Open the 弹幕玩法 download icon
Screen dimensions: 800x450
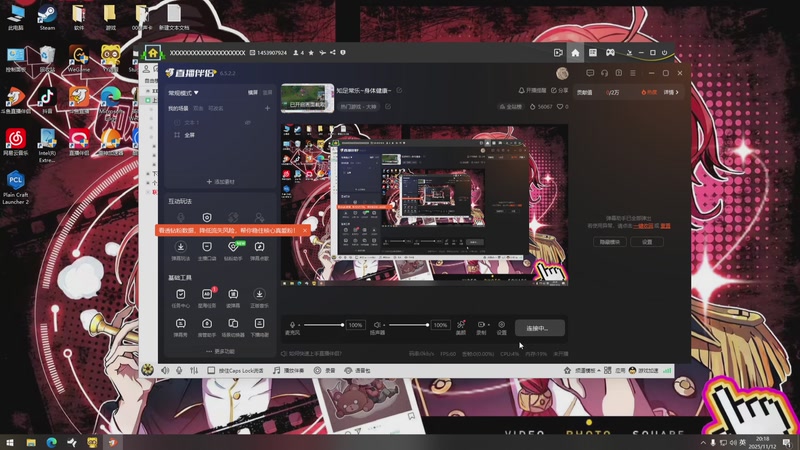pos(181,247)
